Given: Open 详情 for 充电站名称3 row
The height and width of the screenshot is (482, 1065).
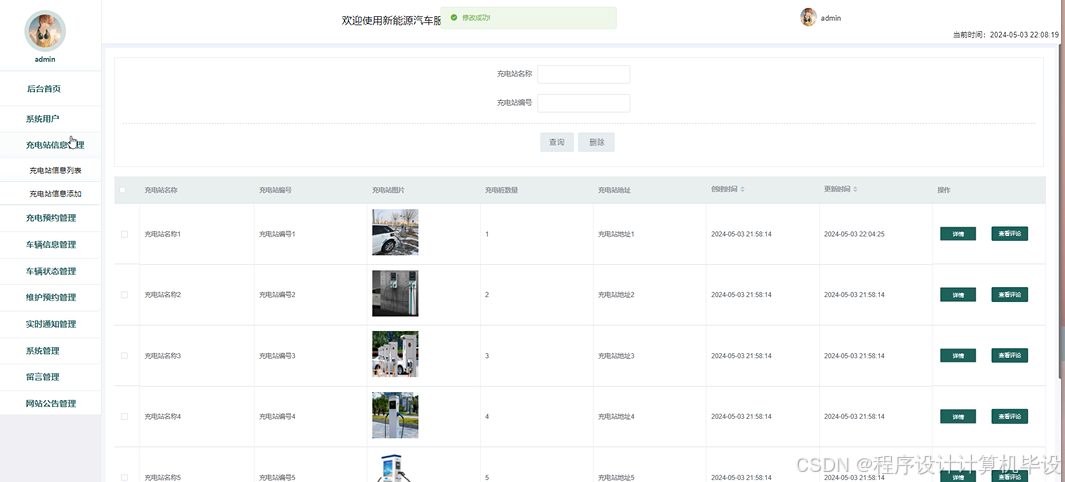Looking at the screenshot, I should [x=958, y=356].
